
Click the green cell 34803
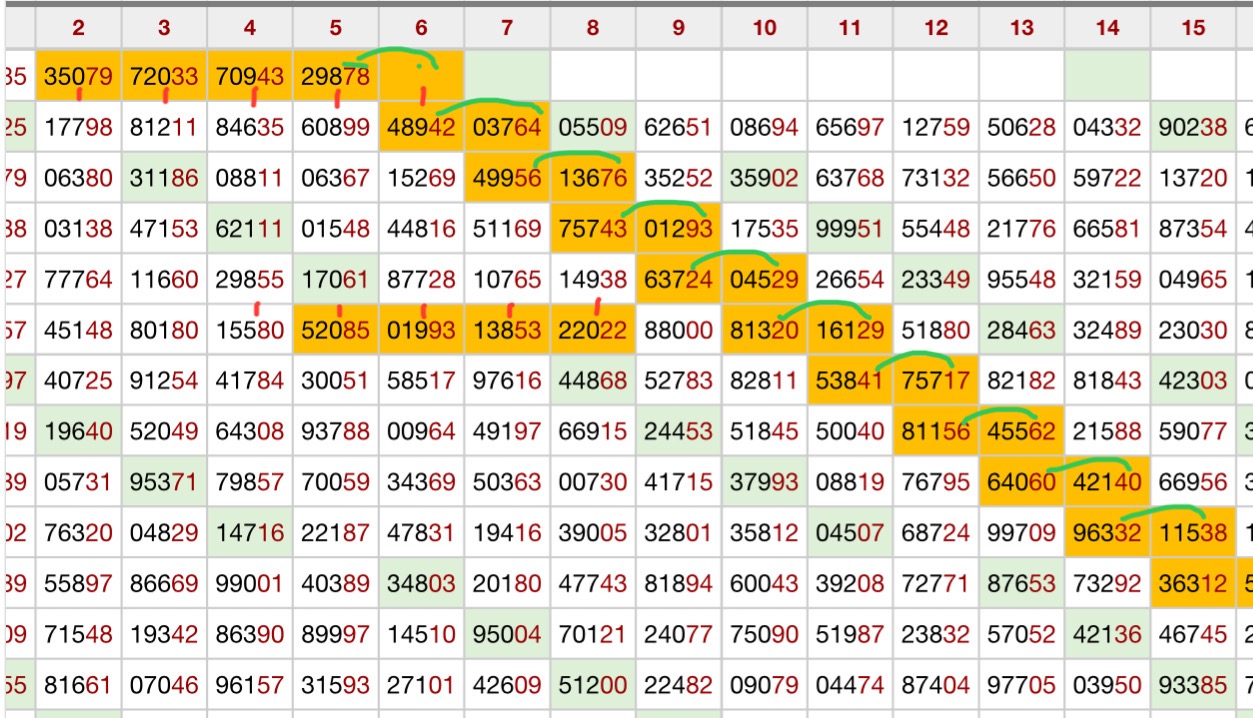tap(421, 583)
